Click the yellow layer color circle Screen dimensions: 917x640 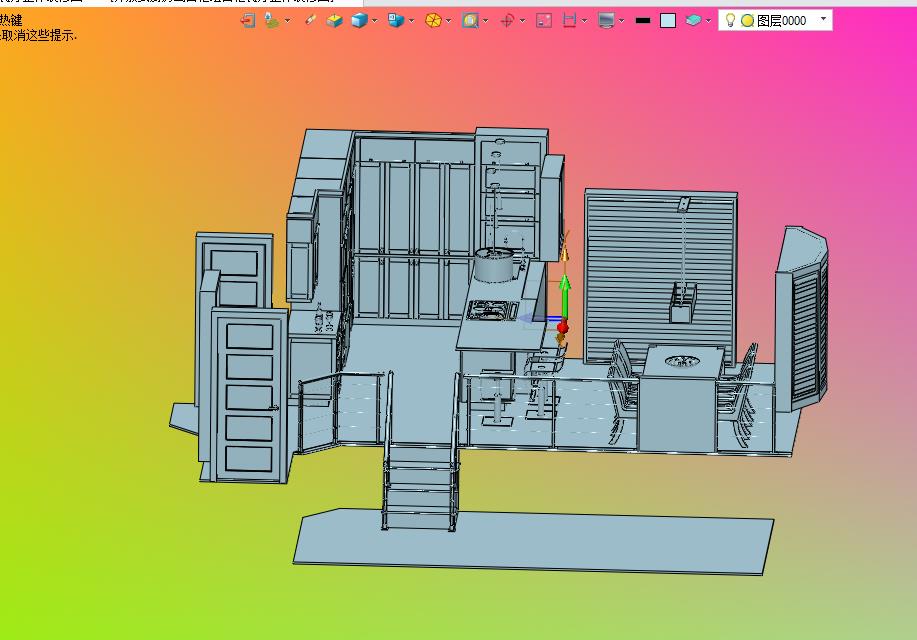747,21
